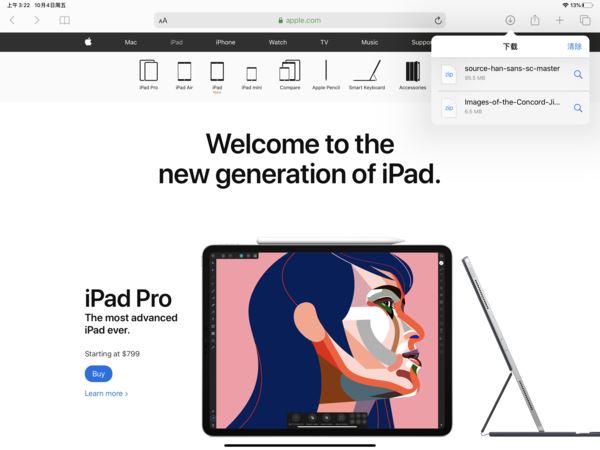The width and height of the screenshot is (600, 450).
Task: Click the 'Starting at $799' text
Action: pos(112,354)
